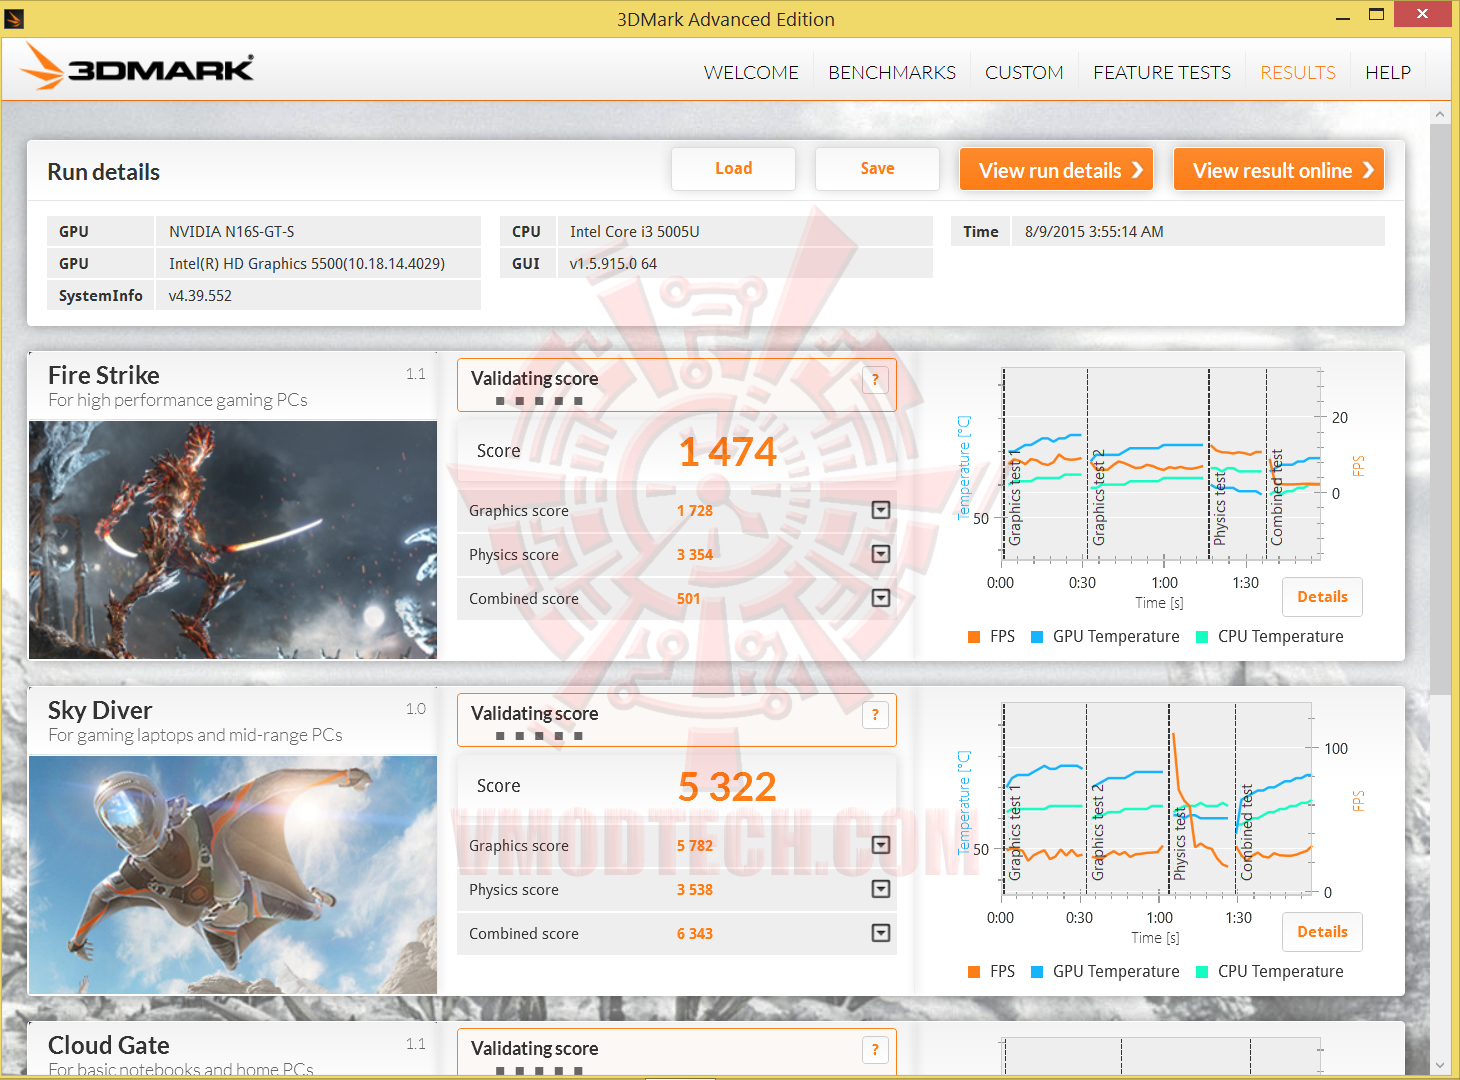Click the Save button
Image resolution: width=1460 pixels, height=1080 pixels.
point(877,169)
